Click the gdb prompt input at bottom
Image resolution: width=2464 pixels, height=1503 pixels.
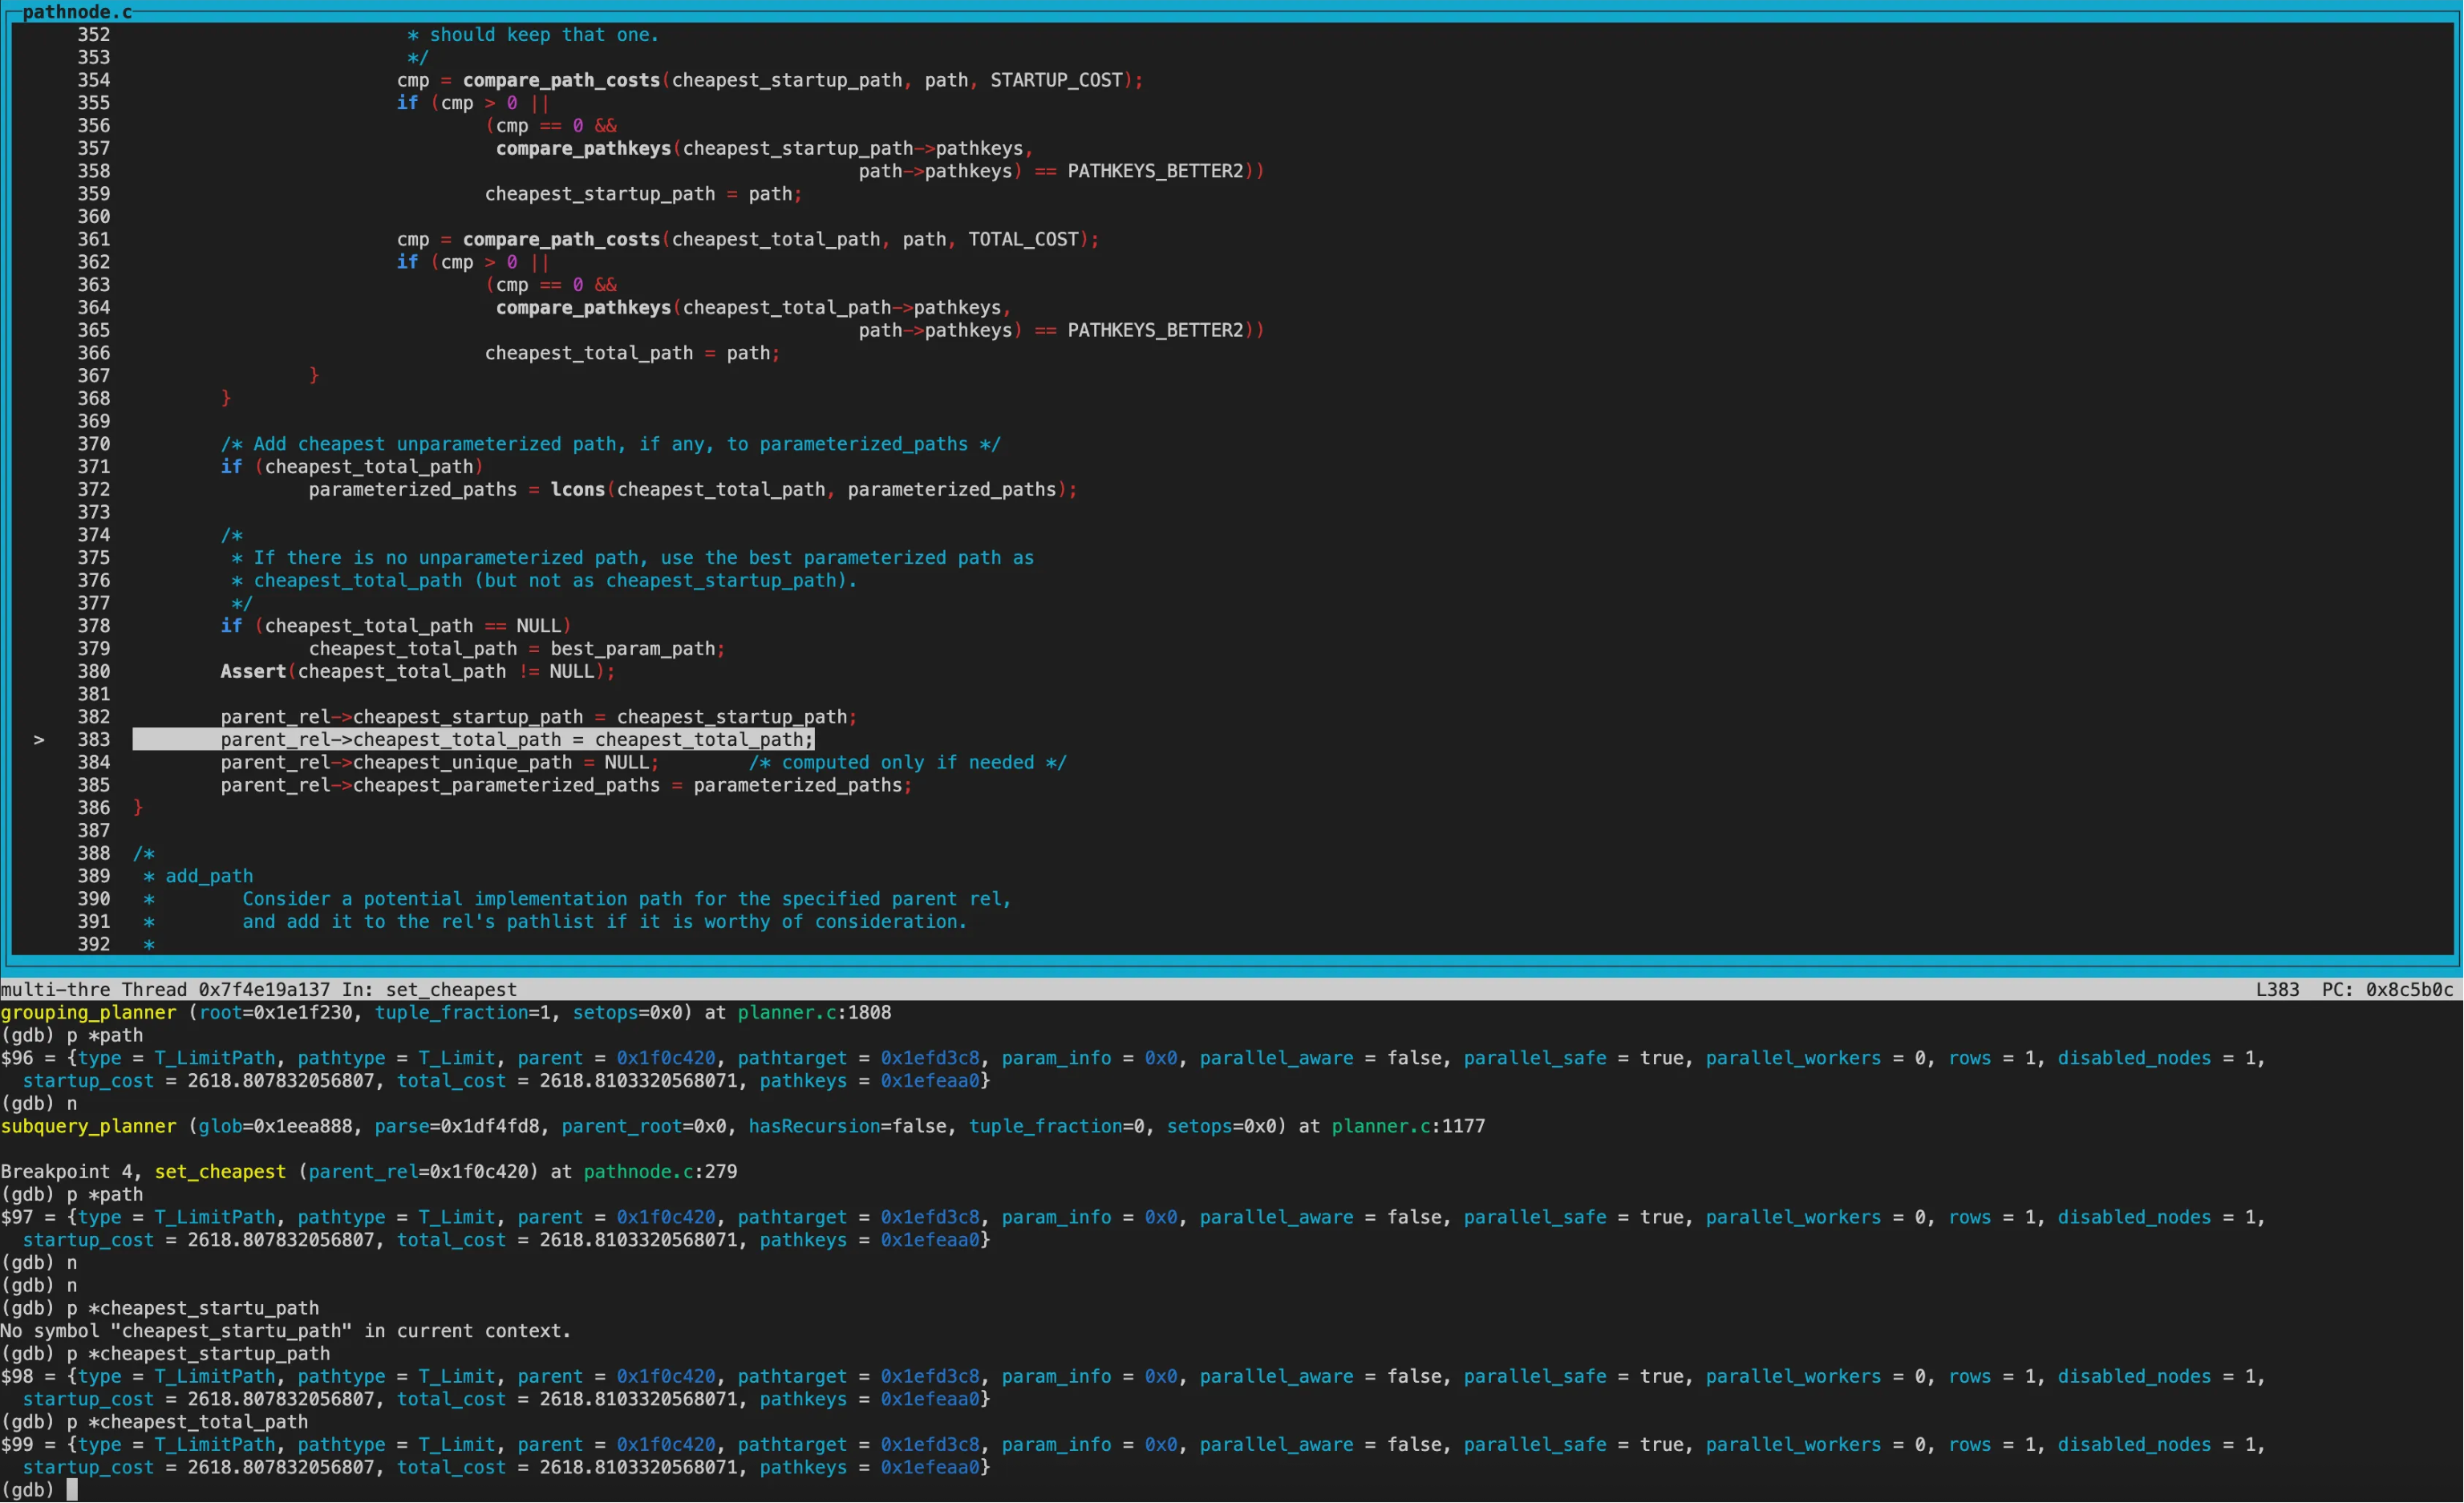coord(72,1490)
